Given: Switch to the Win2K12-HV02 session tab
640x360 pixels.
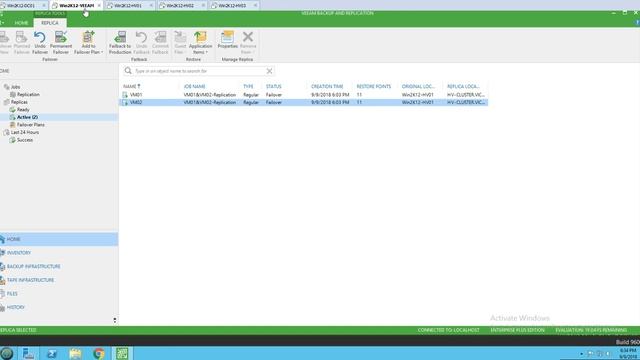Looking at the screenshot, I should point(180,6).
